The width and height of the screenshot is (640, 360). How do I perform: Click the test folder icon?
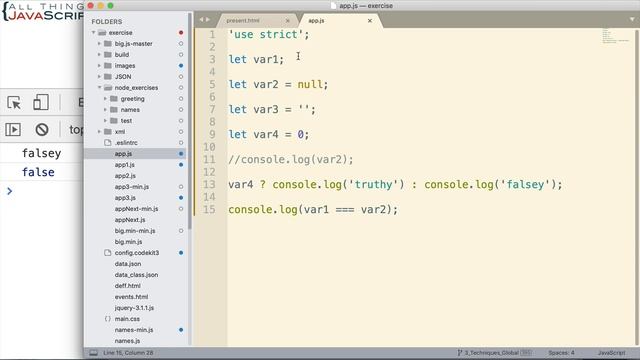pyautogui.click(x=114, y=120)
